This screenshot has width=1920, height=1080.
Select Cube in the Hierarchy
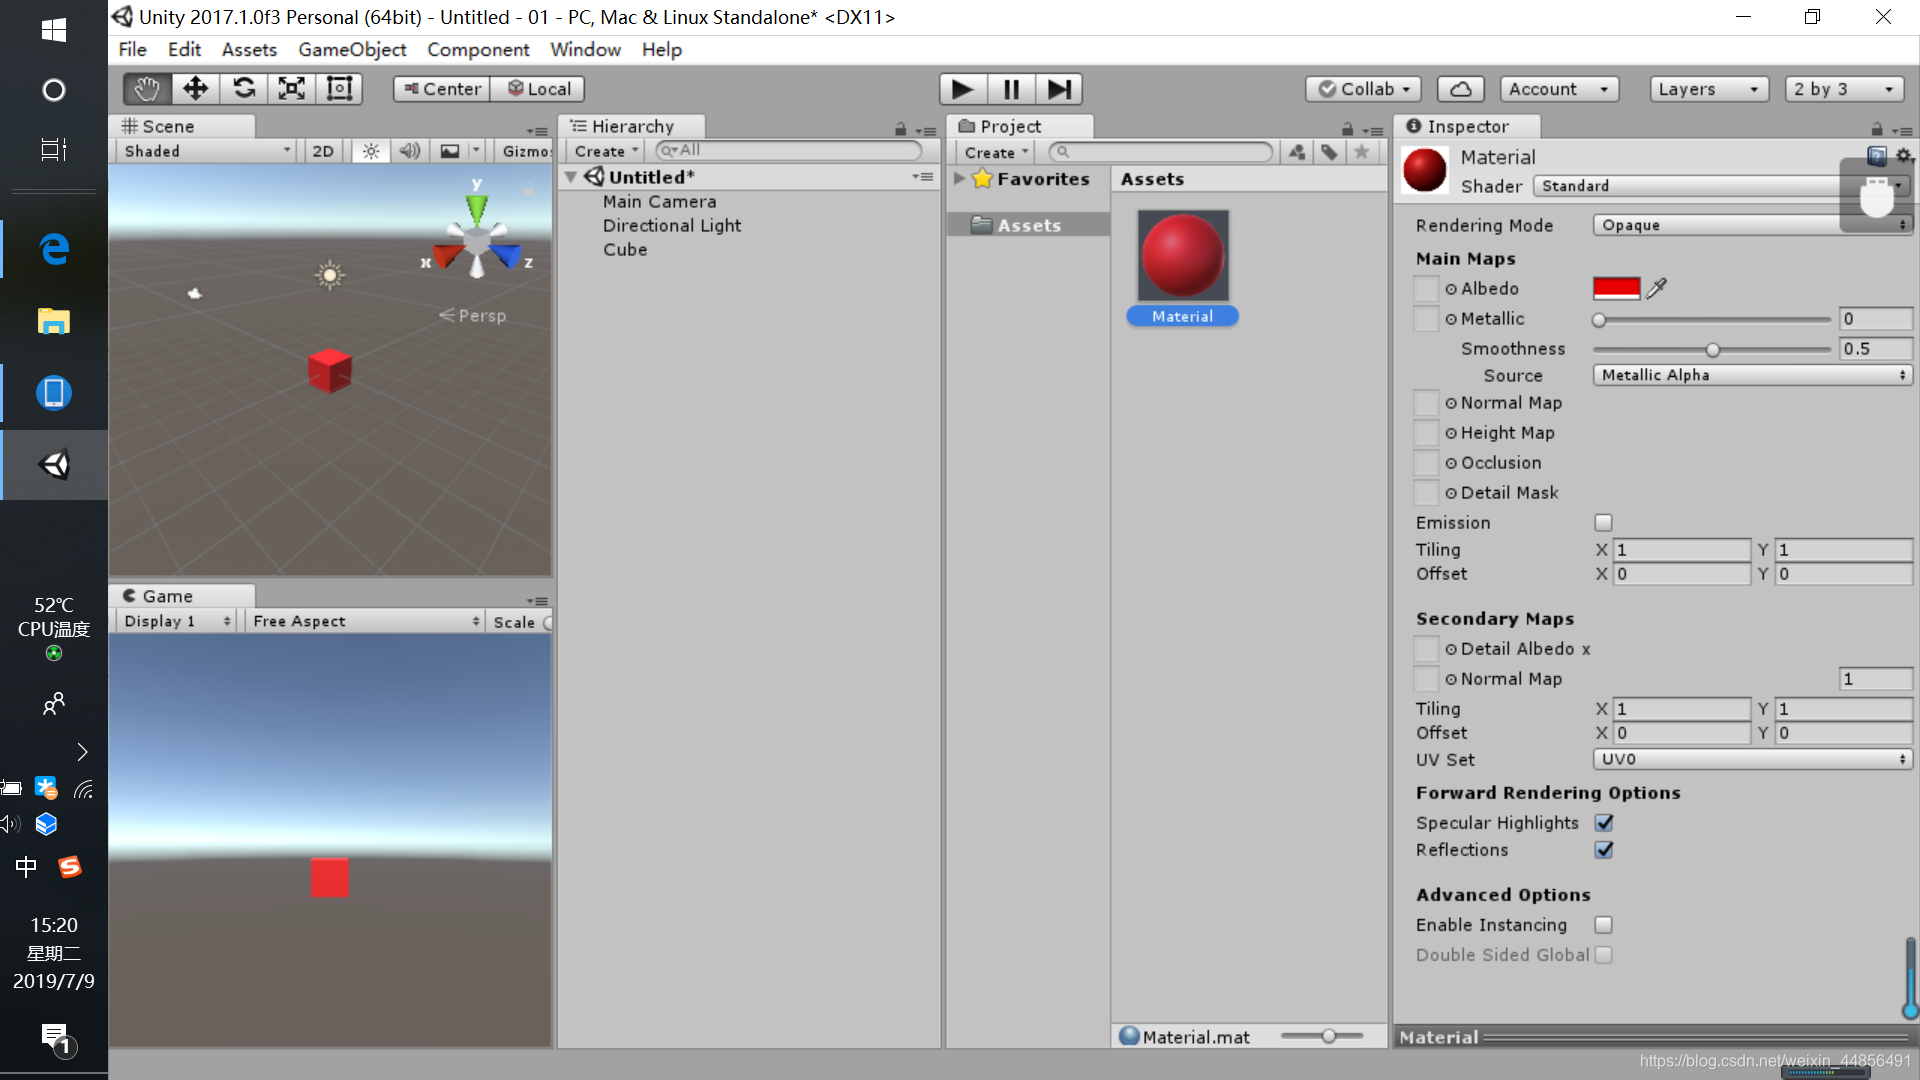(625, 249)
